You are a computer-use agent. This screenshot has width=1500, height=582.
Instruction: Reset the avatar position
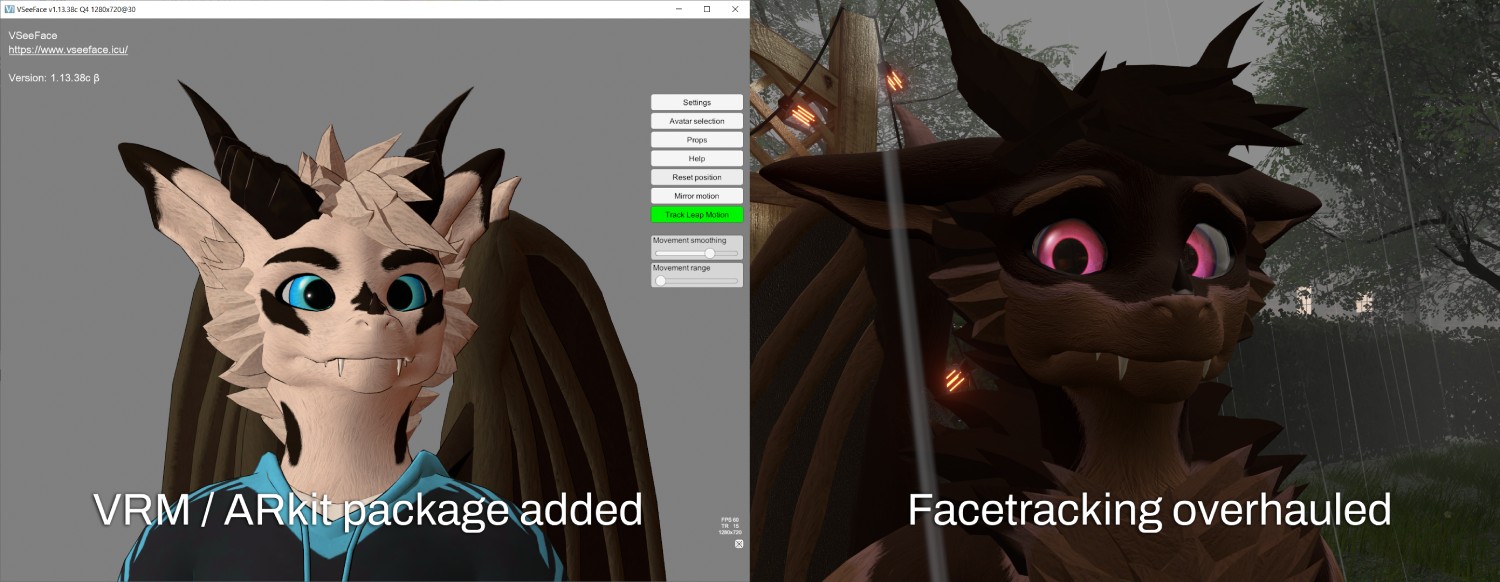point(696,177)
